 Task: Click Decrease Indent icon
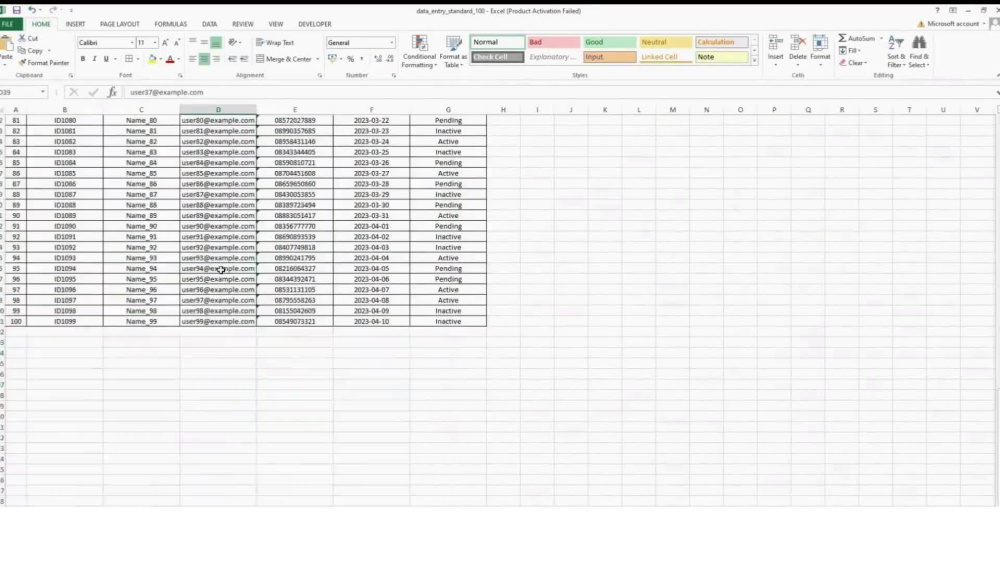click(x=232, y=59)
